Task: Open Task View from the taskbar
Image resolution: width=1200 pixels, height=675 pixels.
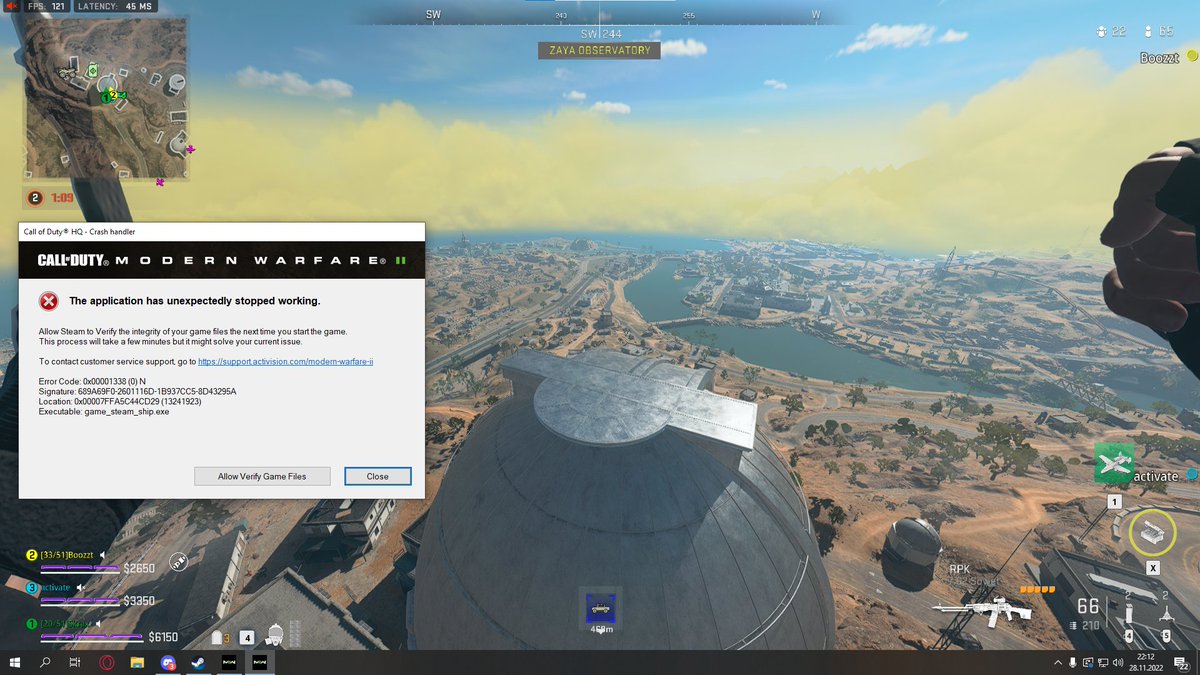Action: pos(75,663)
